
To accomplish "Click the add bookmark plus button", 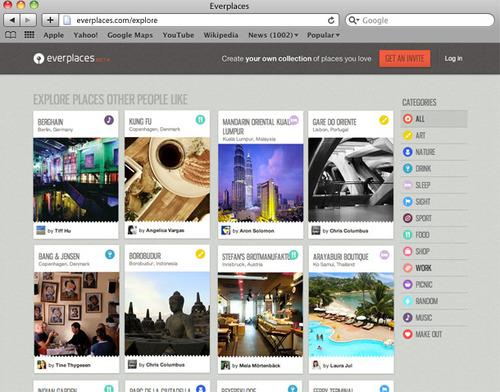I will (x=50, y=20).
